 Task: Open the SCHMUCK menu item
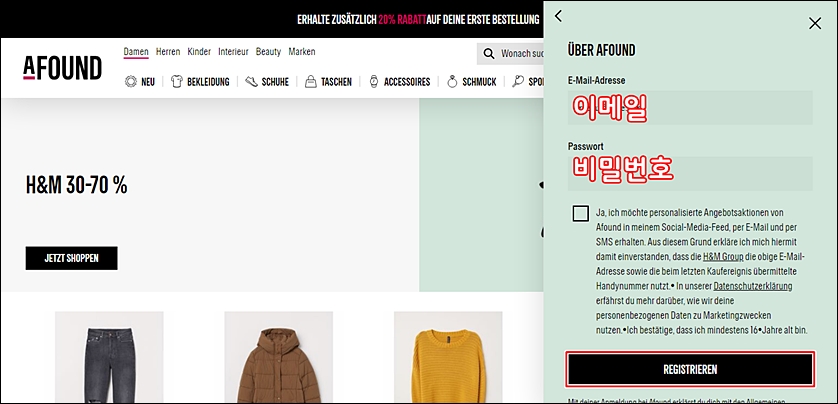[x=479, y=82]
